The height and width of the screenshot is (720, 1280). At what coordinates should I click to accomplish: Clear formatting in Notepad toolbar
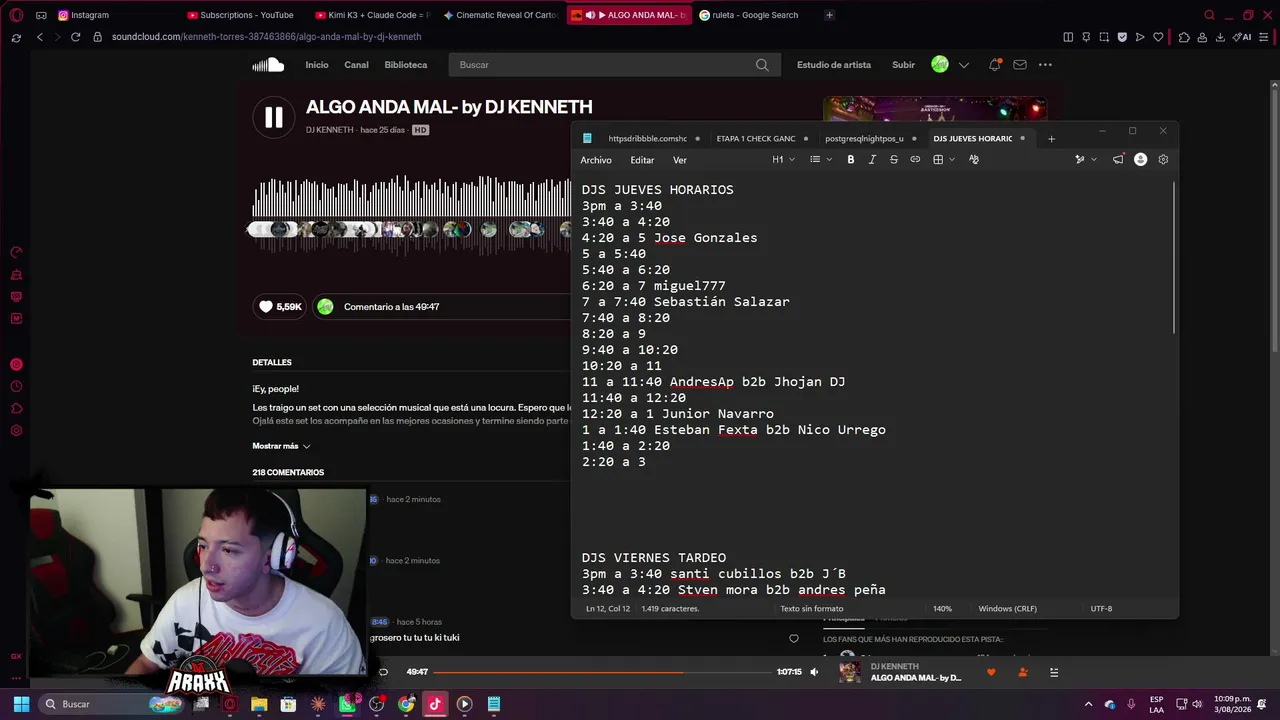click(974, 160)
